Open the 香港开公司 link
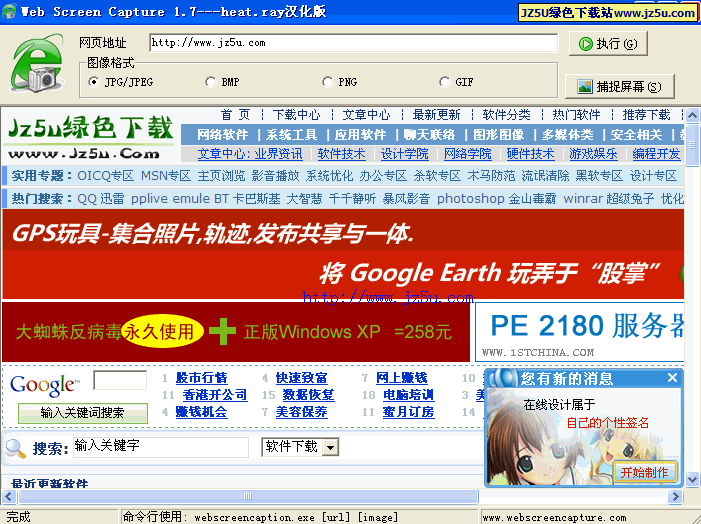This screenshot has height=524, width=701. coord(215,395)
